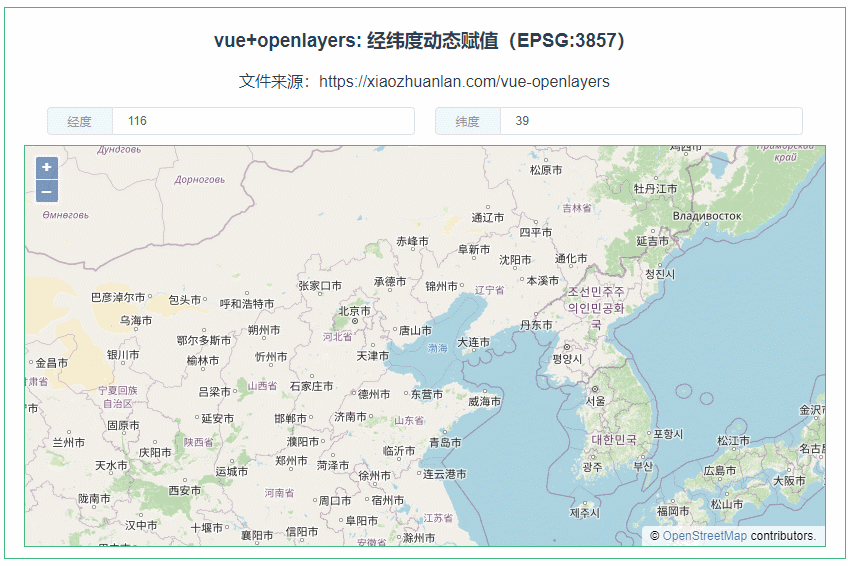Click the 承德市 label on map

pyautogui.click(x=389, y=282)
